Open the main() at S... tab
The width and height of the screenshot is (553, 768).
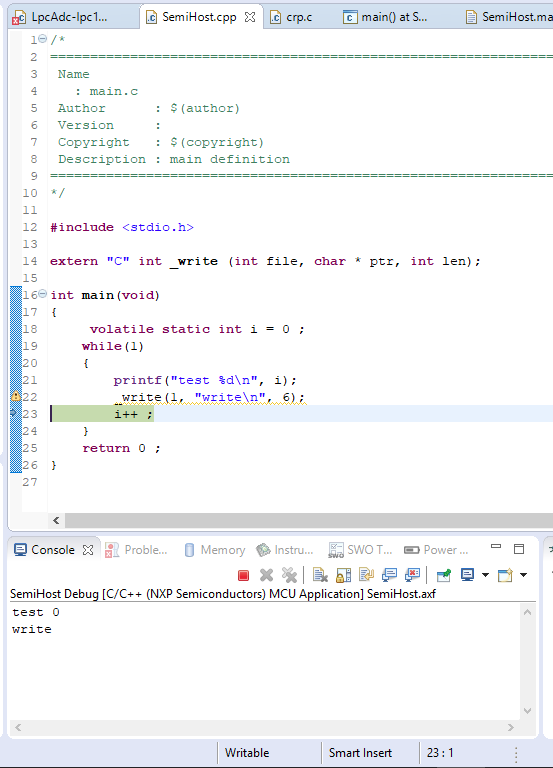(385, 17)
